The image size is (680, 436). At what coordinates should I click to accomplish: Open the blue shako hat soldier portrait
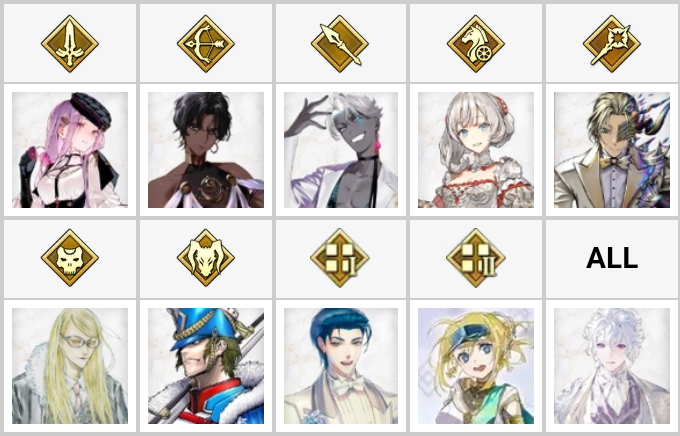pos(206,366)
